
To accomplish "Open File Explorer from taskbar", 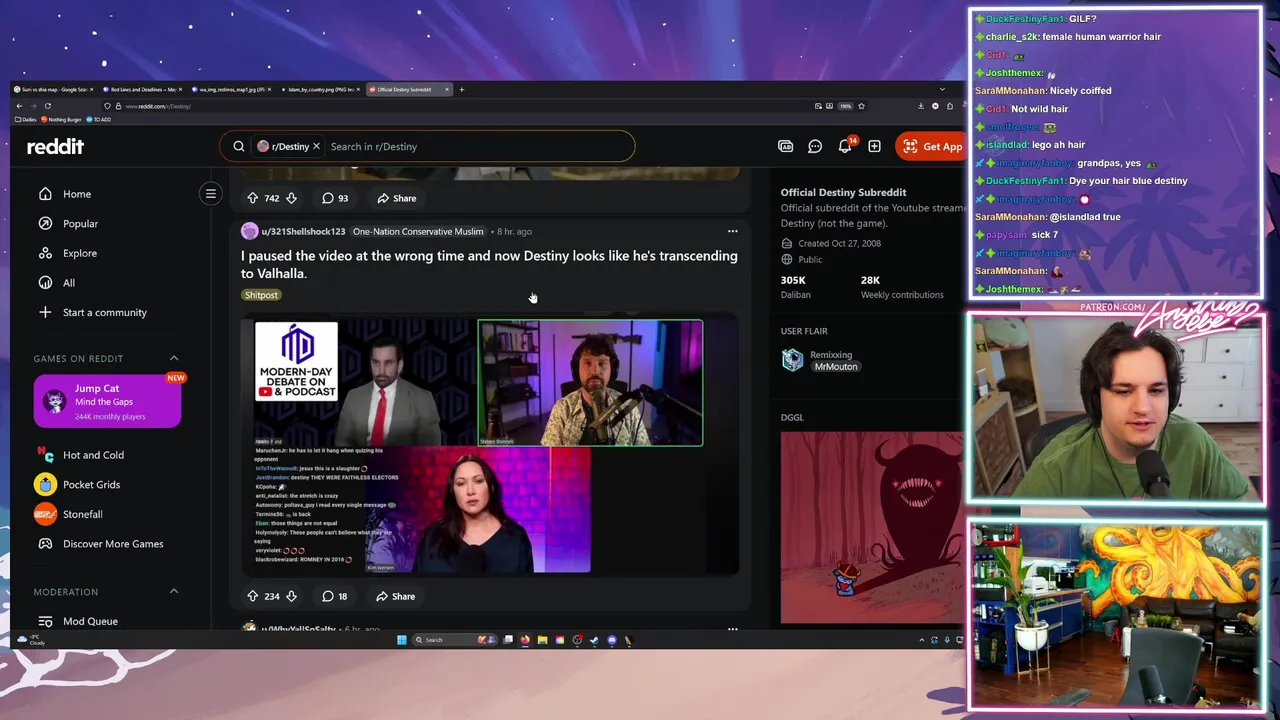I will pyautogui.click(x=542, y=640).
